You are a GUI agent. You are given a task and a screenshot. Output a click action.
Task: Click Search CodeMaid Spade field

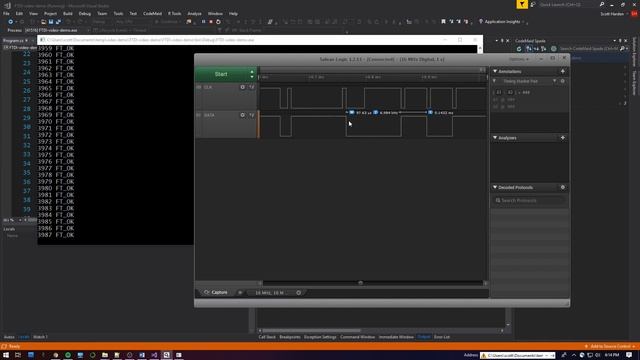[x=589, y=49]
